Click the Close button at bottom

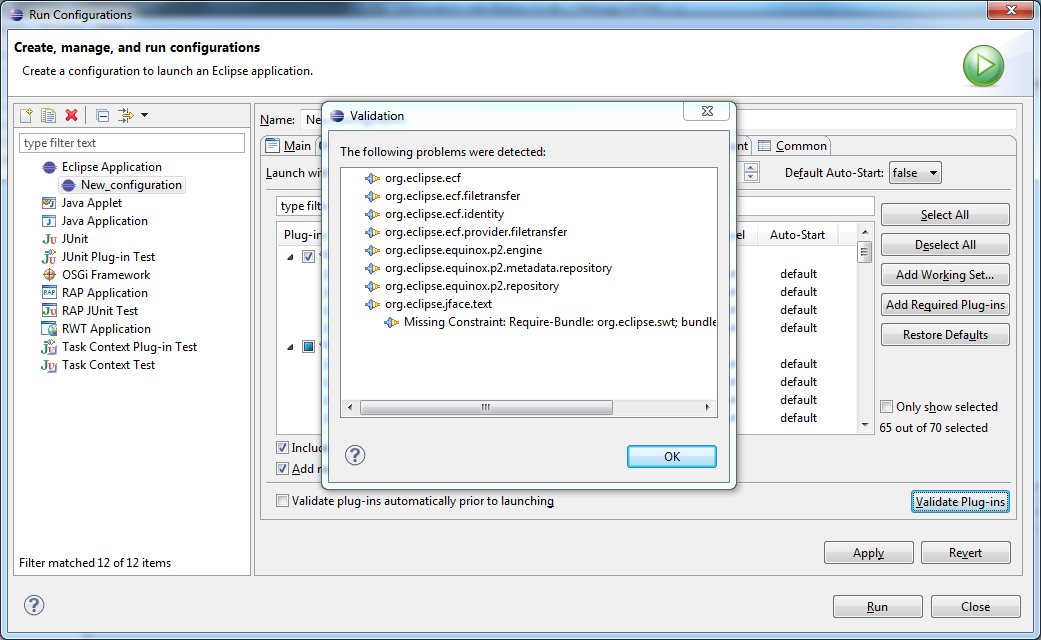click(975, 607)
